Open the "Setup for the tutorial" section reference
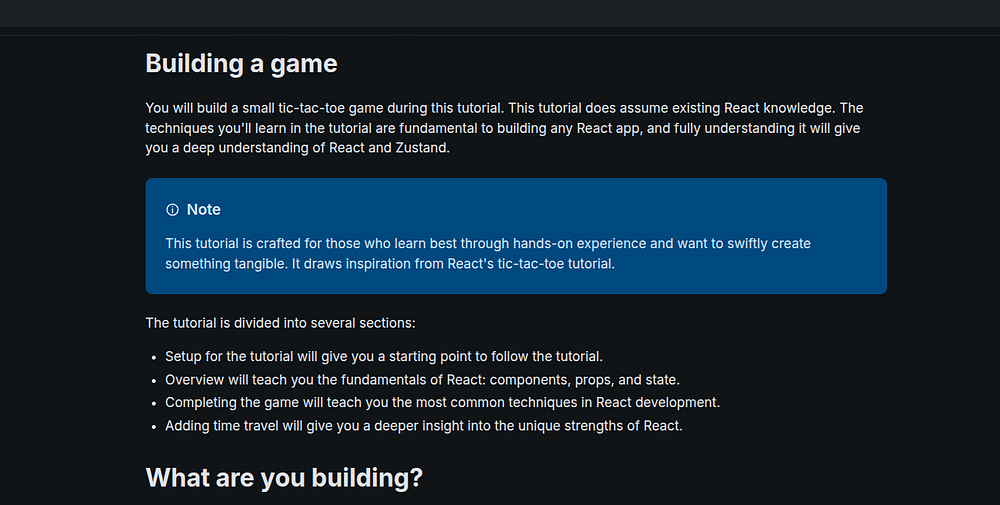The width and height of the screenshot is (1000, 505). [x=229, y=357]
